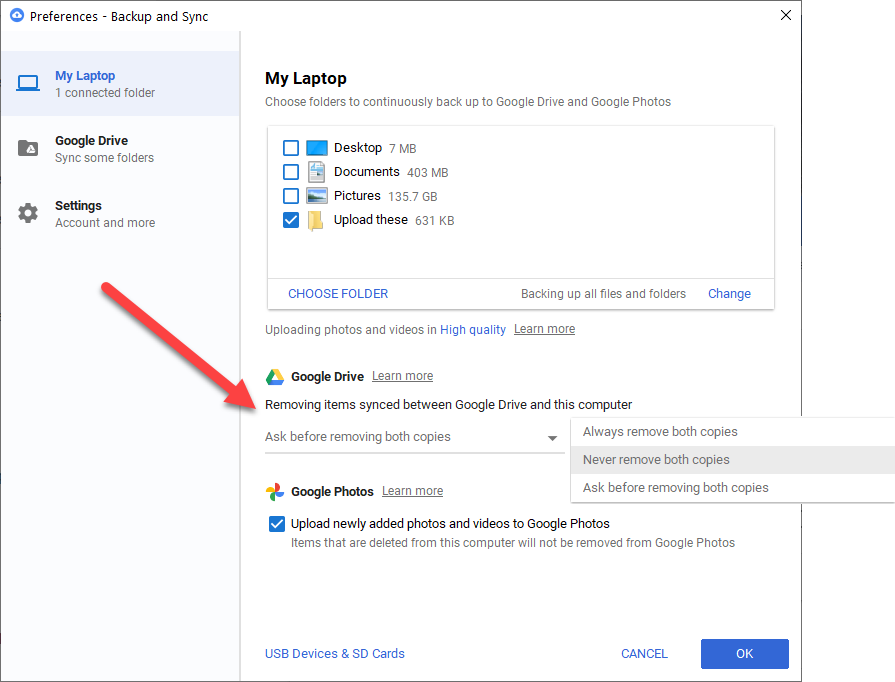
Task: Select Always remove both copies option
Action: click(x=733, y=432)
